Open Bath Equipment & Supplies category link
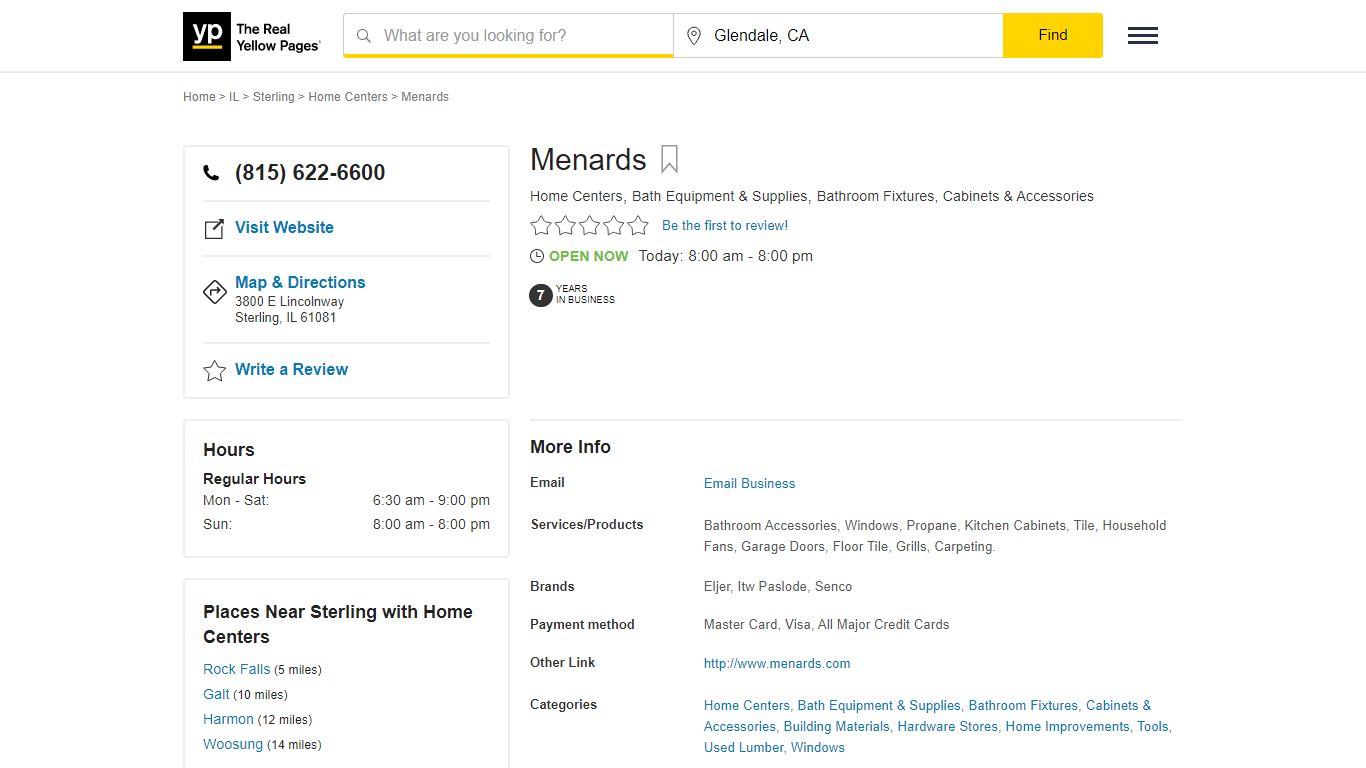 (x=879, y=705)
